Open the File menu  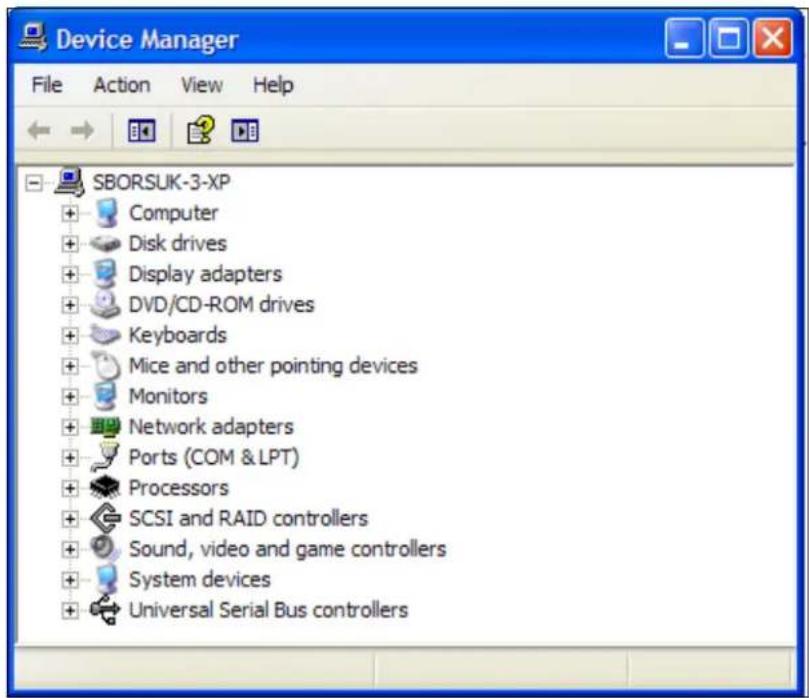(x=47, y=85)
